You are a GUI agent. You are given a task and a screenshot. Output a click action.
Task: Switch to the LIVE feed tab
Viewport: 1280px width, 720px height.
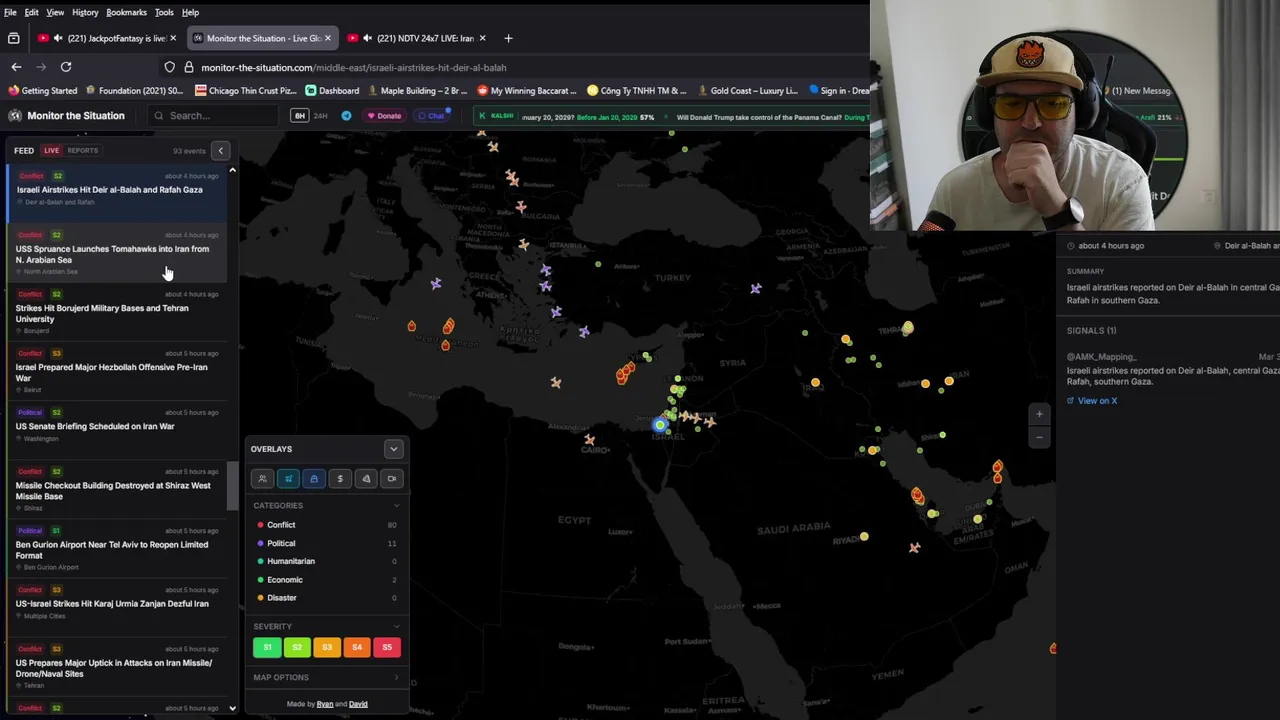point(51,151)
